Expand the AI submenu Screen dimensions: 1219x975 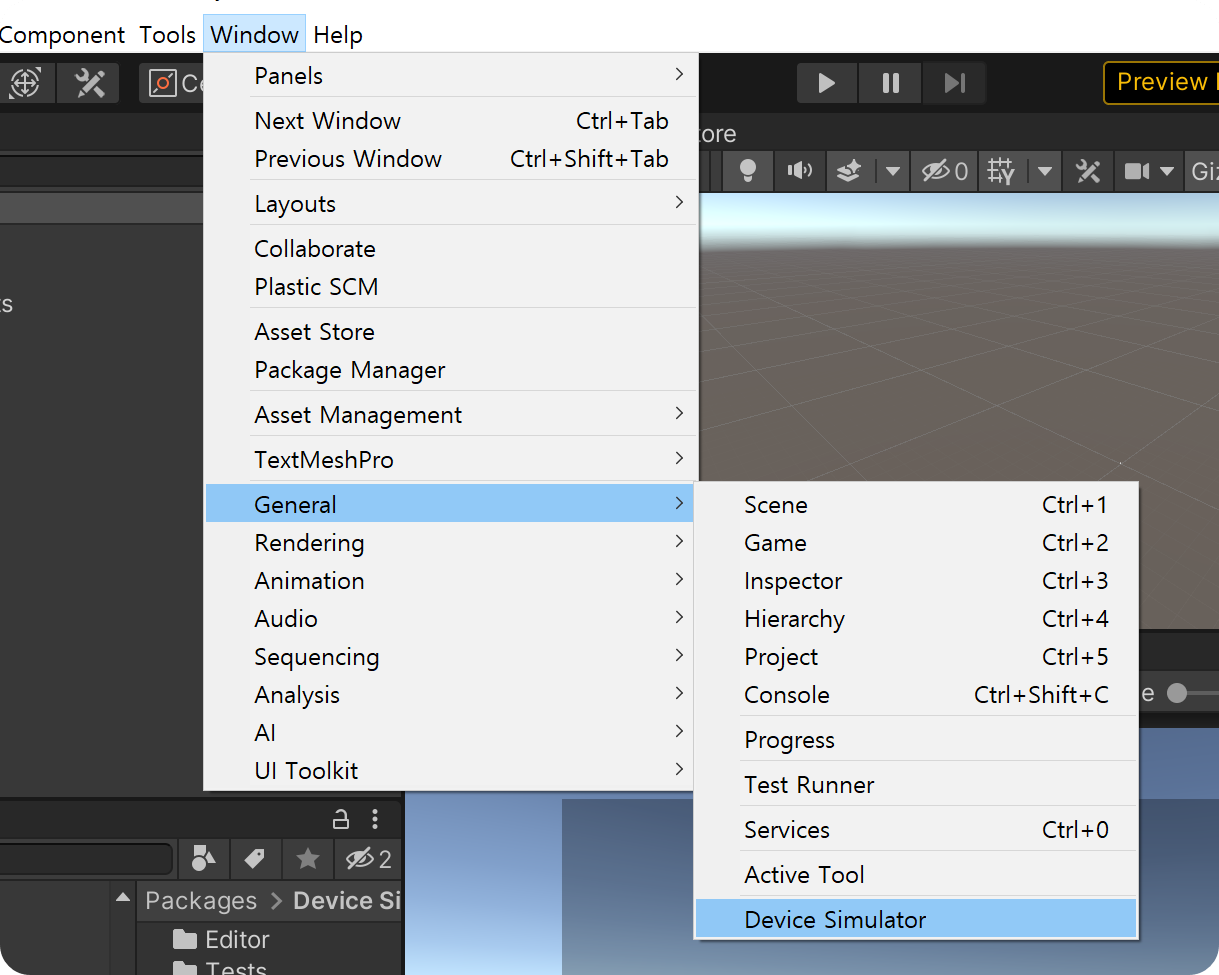coord(451,733)
